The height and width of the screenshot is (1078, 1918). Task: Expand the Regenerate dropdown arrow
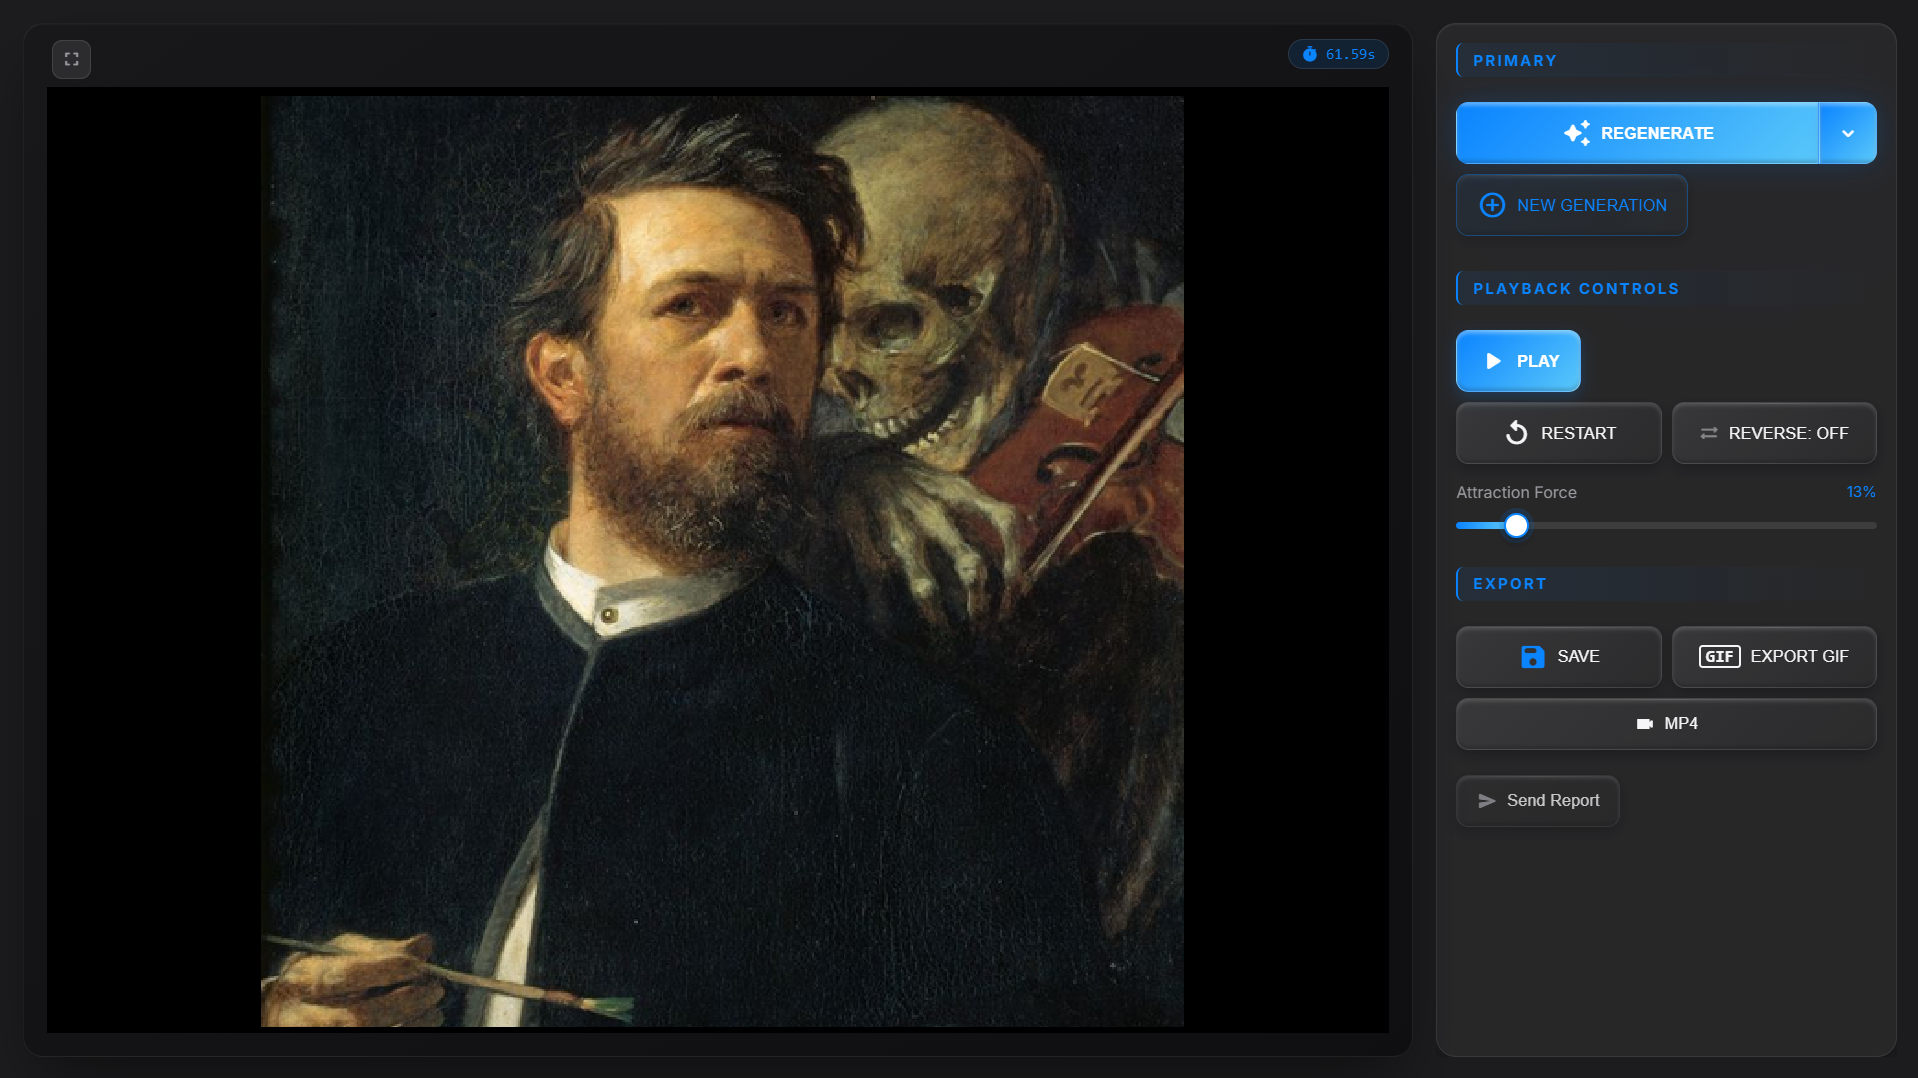pos(1847,133)
